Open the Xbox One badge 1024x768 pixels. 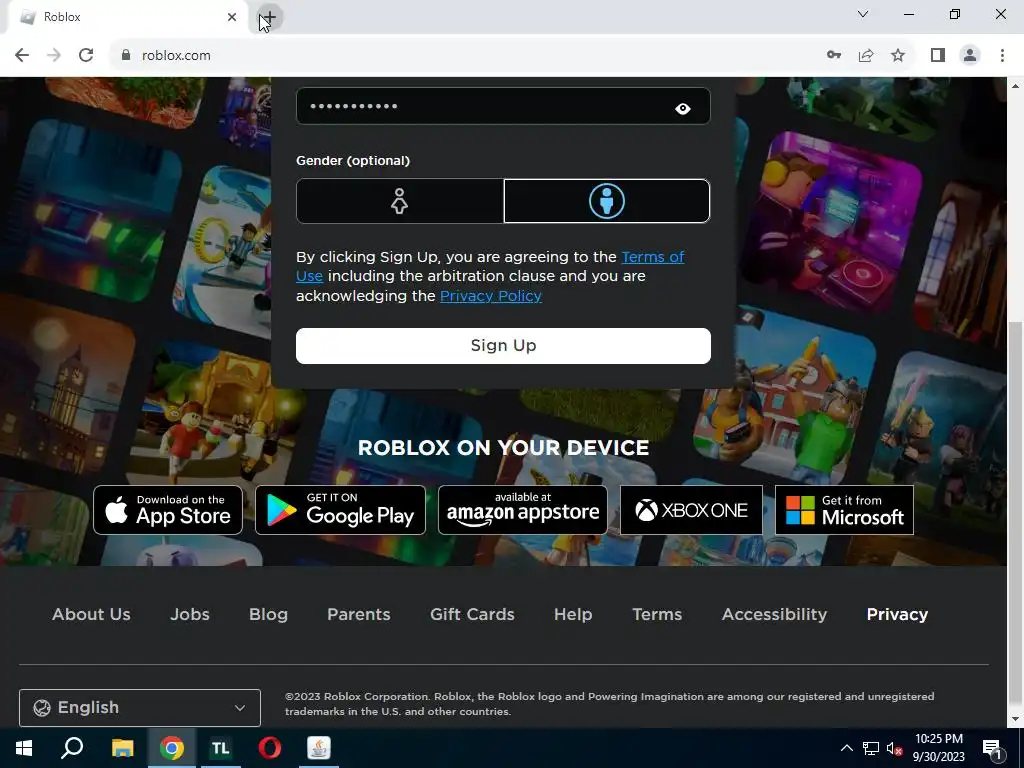point(691,510)
